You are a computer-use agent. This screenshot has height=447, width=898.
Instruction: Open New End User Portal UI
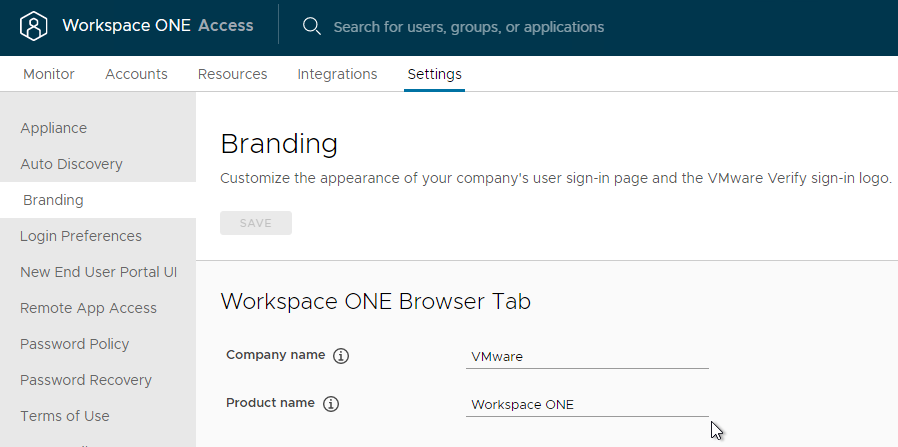tap(98, 272)
